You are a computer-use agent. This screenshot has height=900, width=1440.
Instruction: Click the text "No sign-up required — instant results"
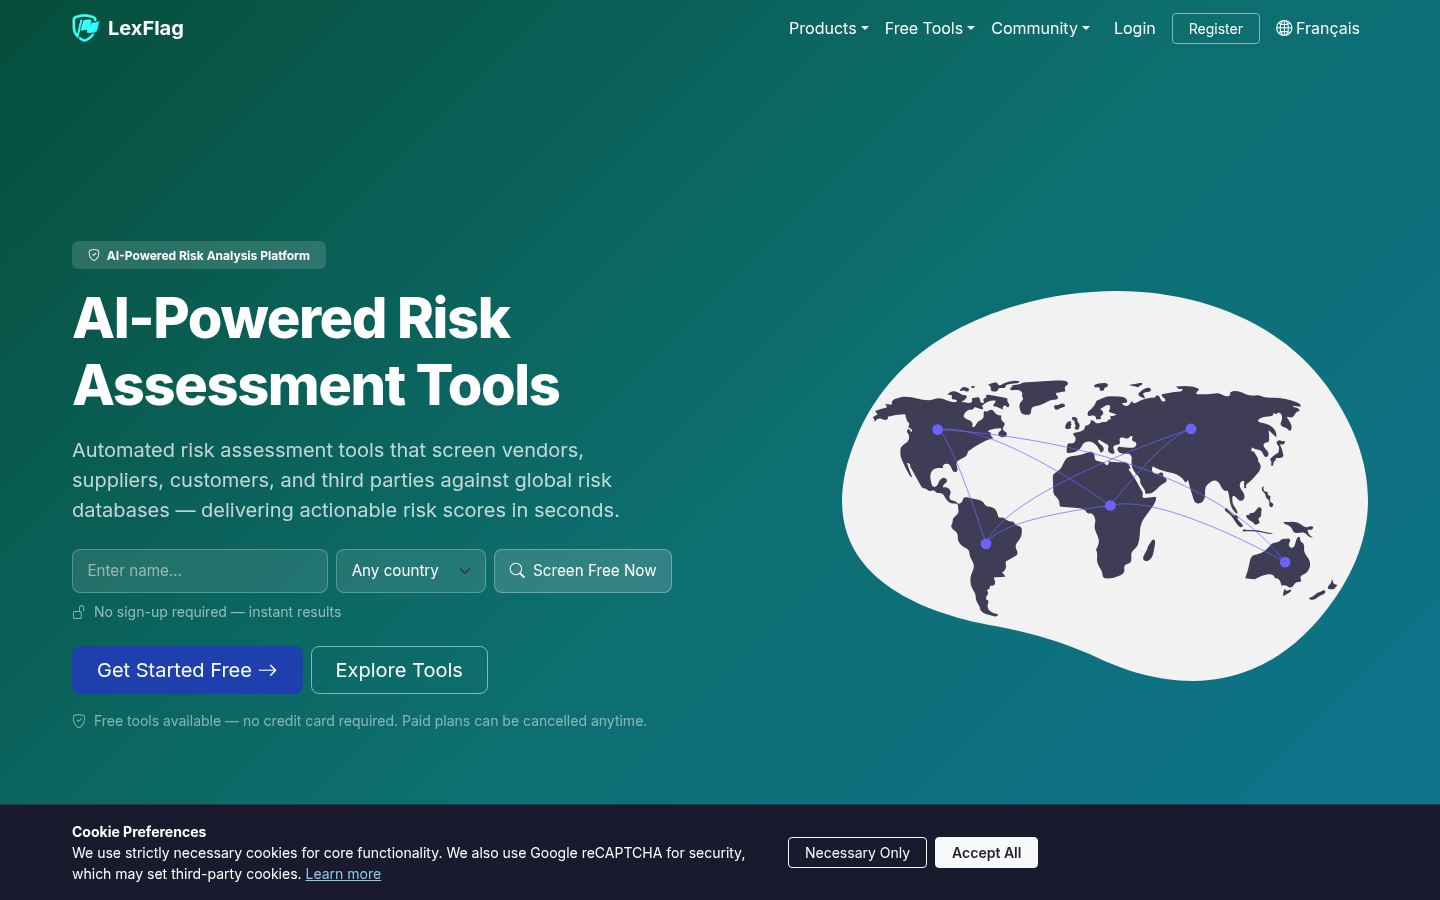217,612
